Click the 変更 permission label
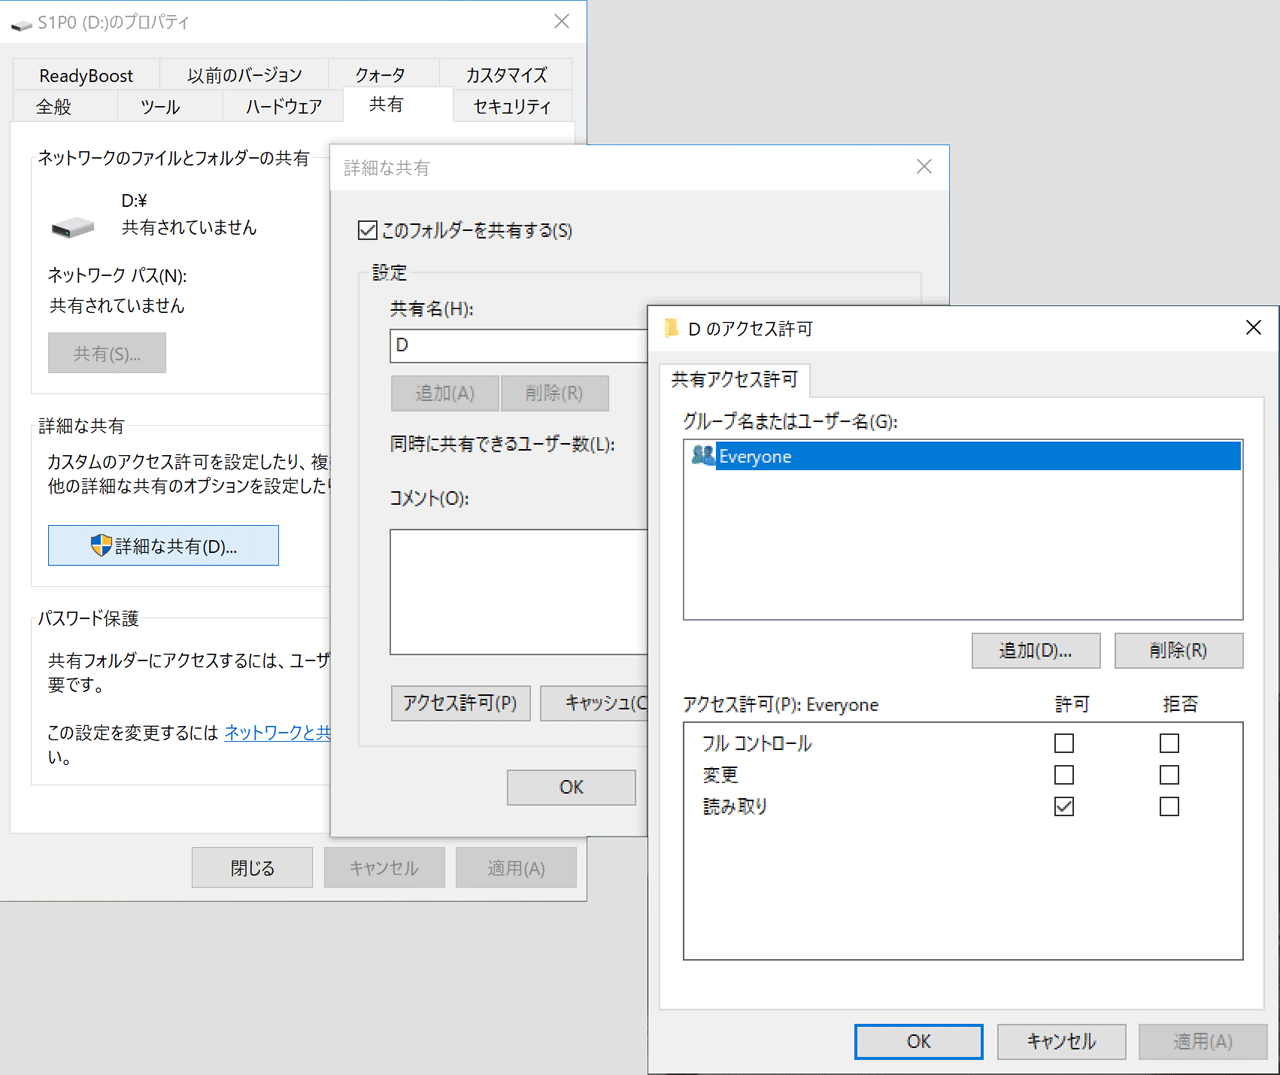Viewport: 1280px width, 1075px height. 720,775
